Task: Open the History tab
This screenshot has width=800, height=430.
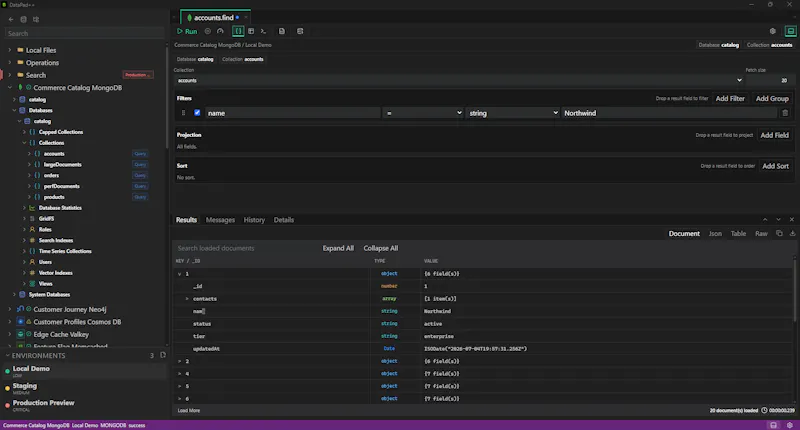Action: click(x=254, y=220)
